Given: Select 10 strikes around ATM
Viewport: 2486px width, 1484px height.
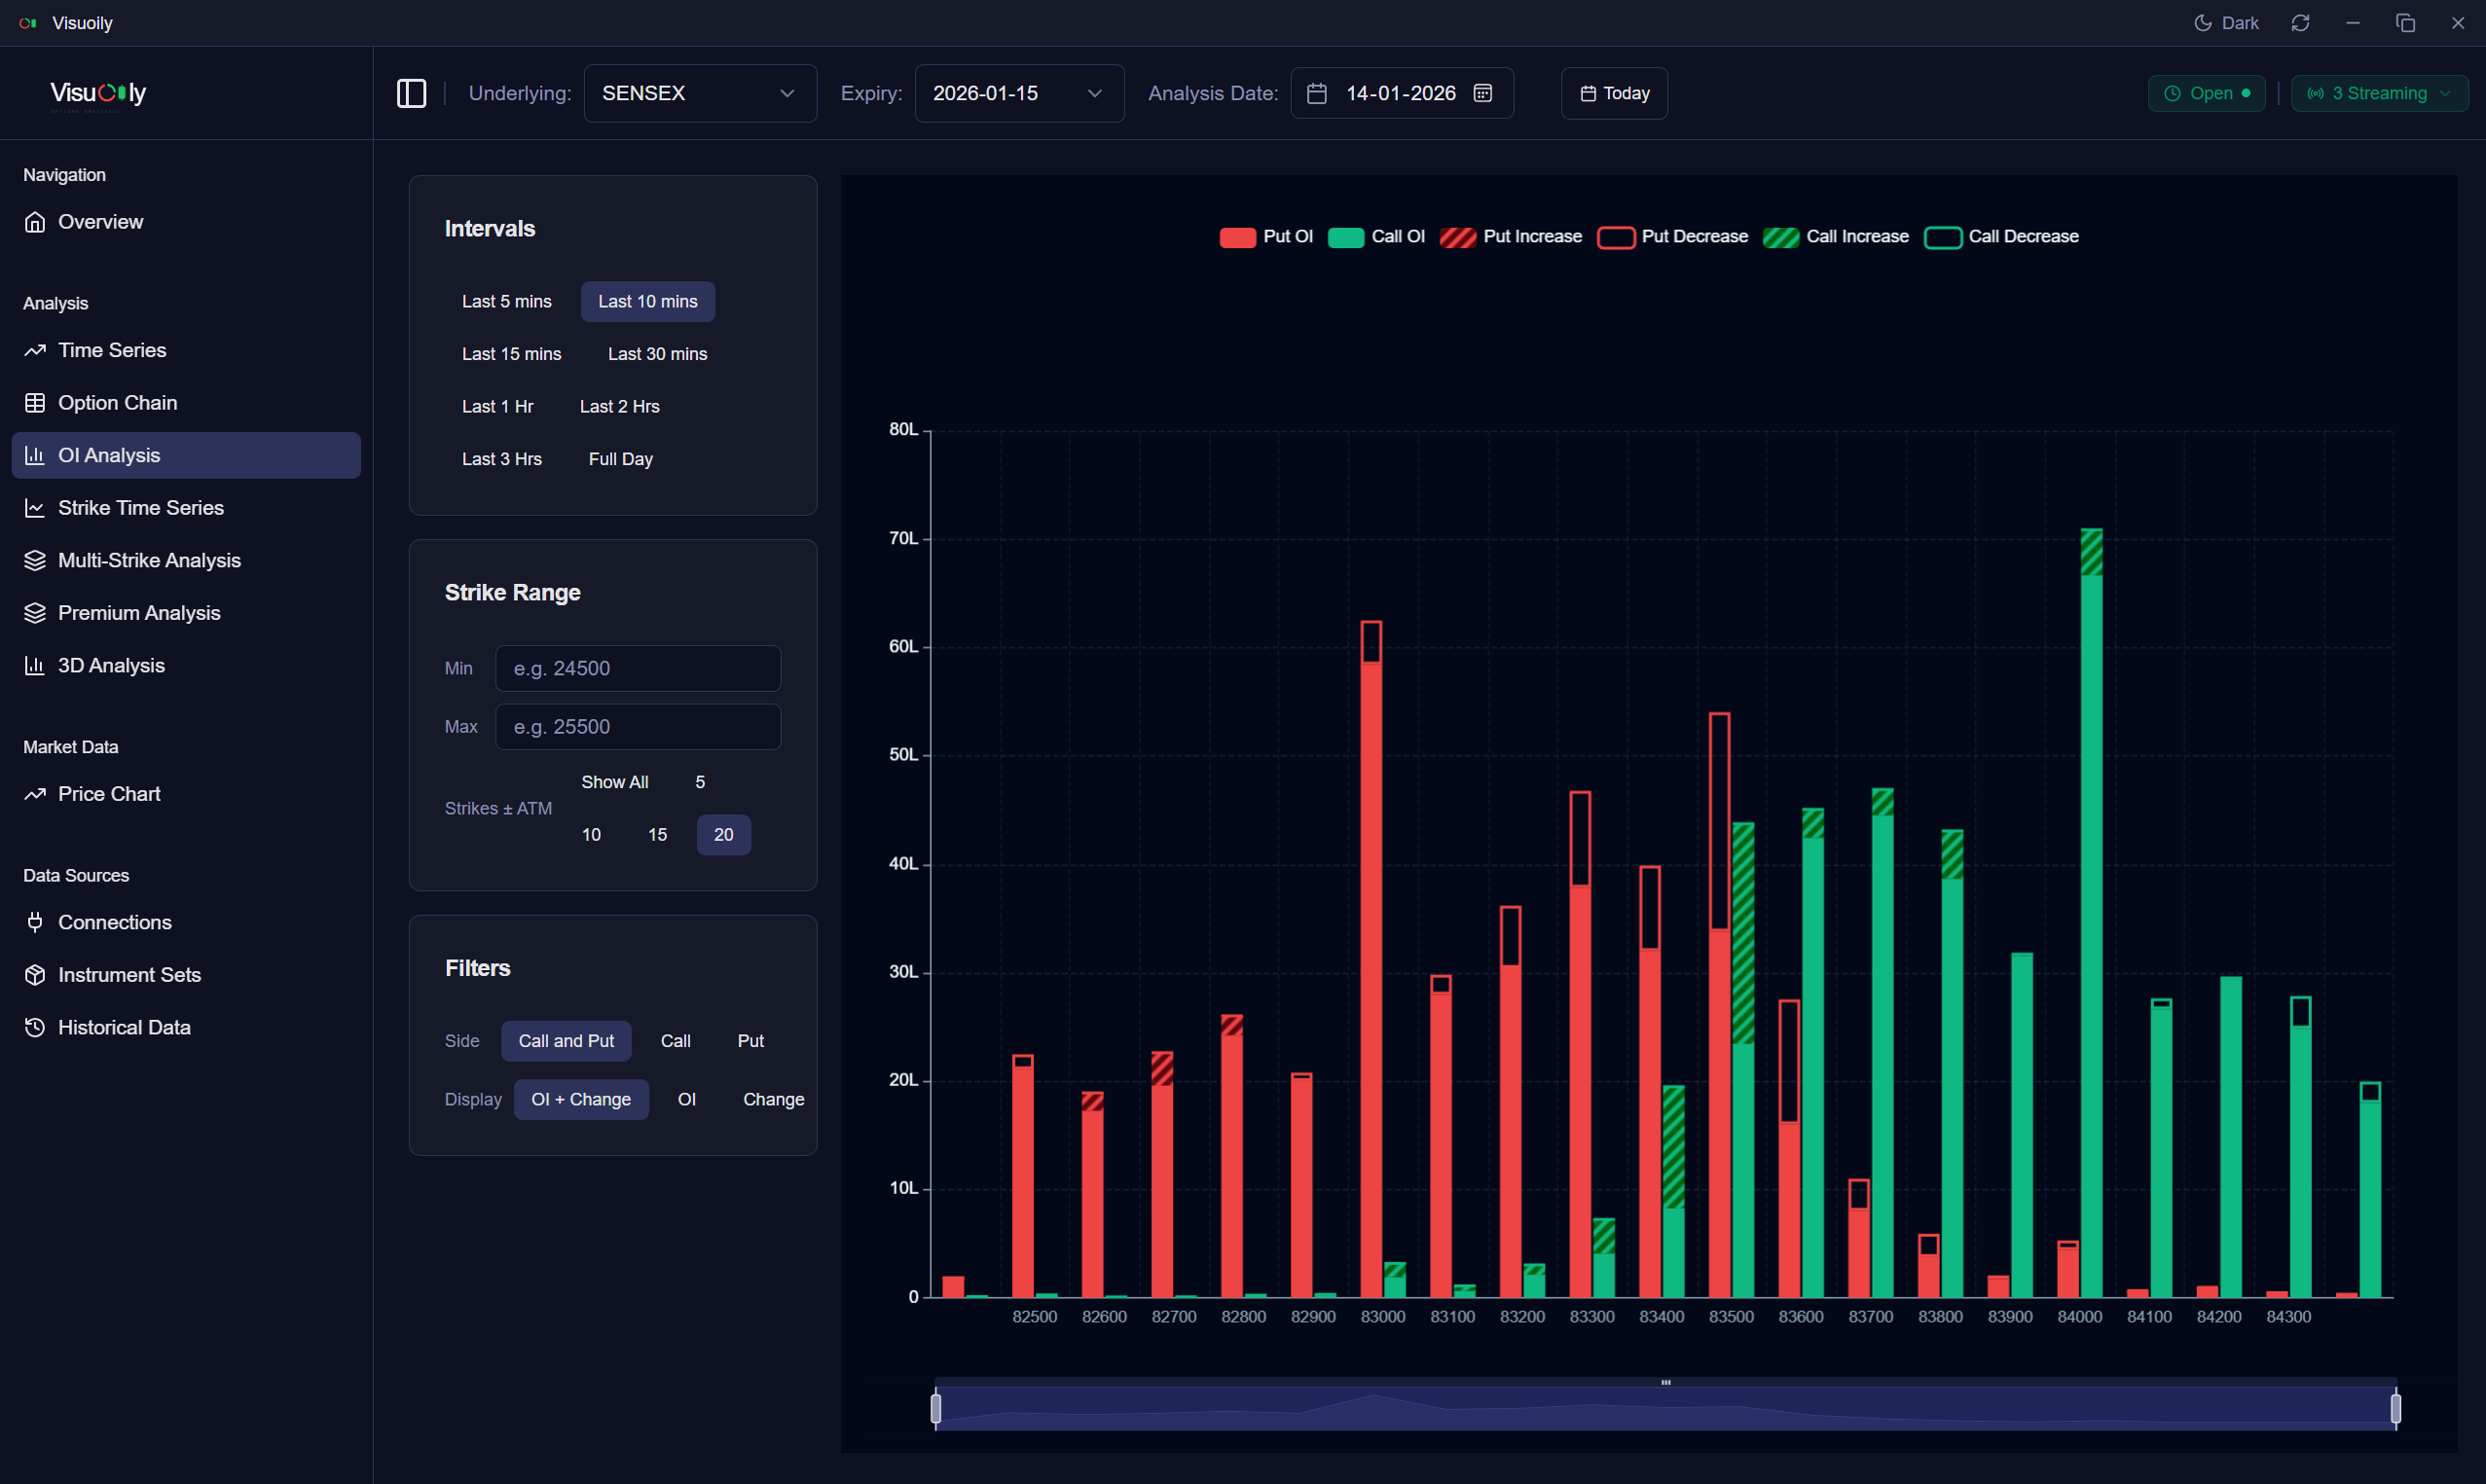Looking at the screenshot, I should click(591, 834).
